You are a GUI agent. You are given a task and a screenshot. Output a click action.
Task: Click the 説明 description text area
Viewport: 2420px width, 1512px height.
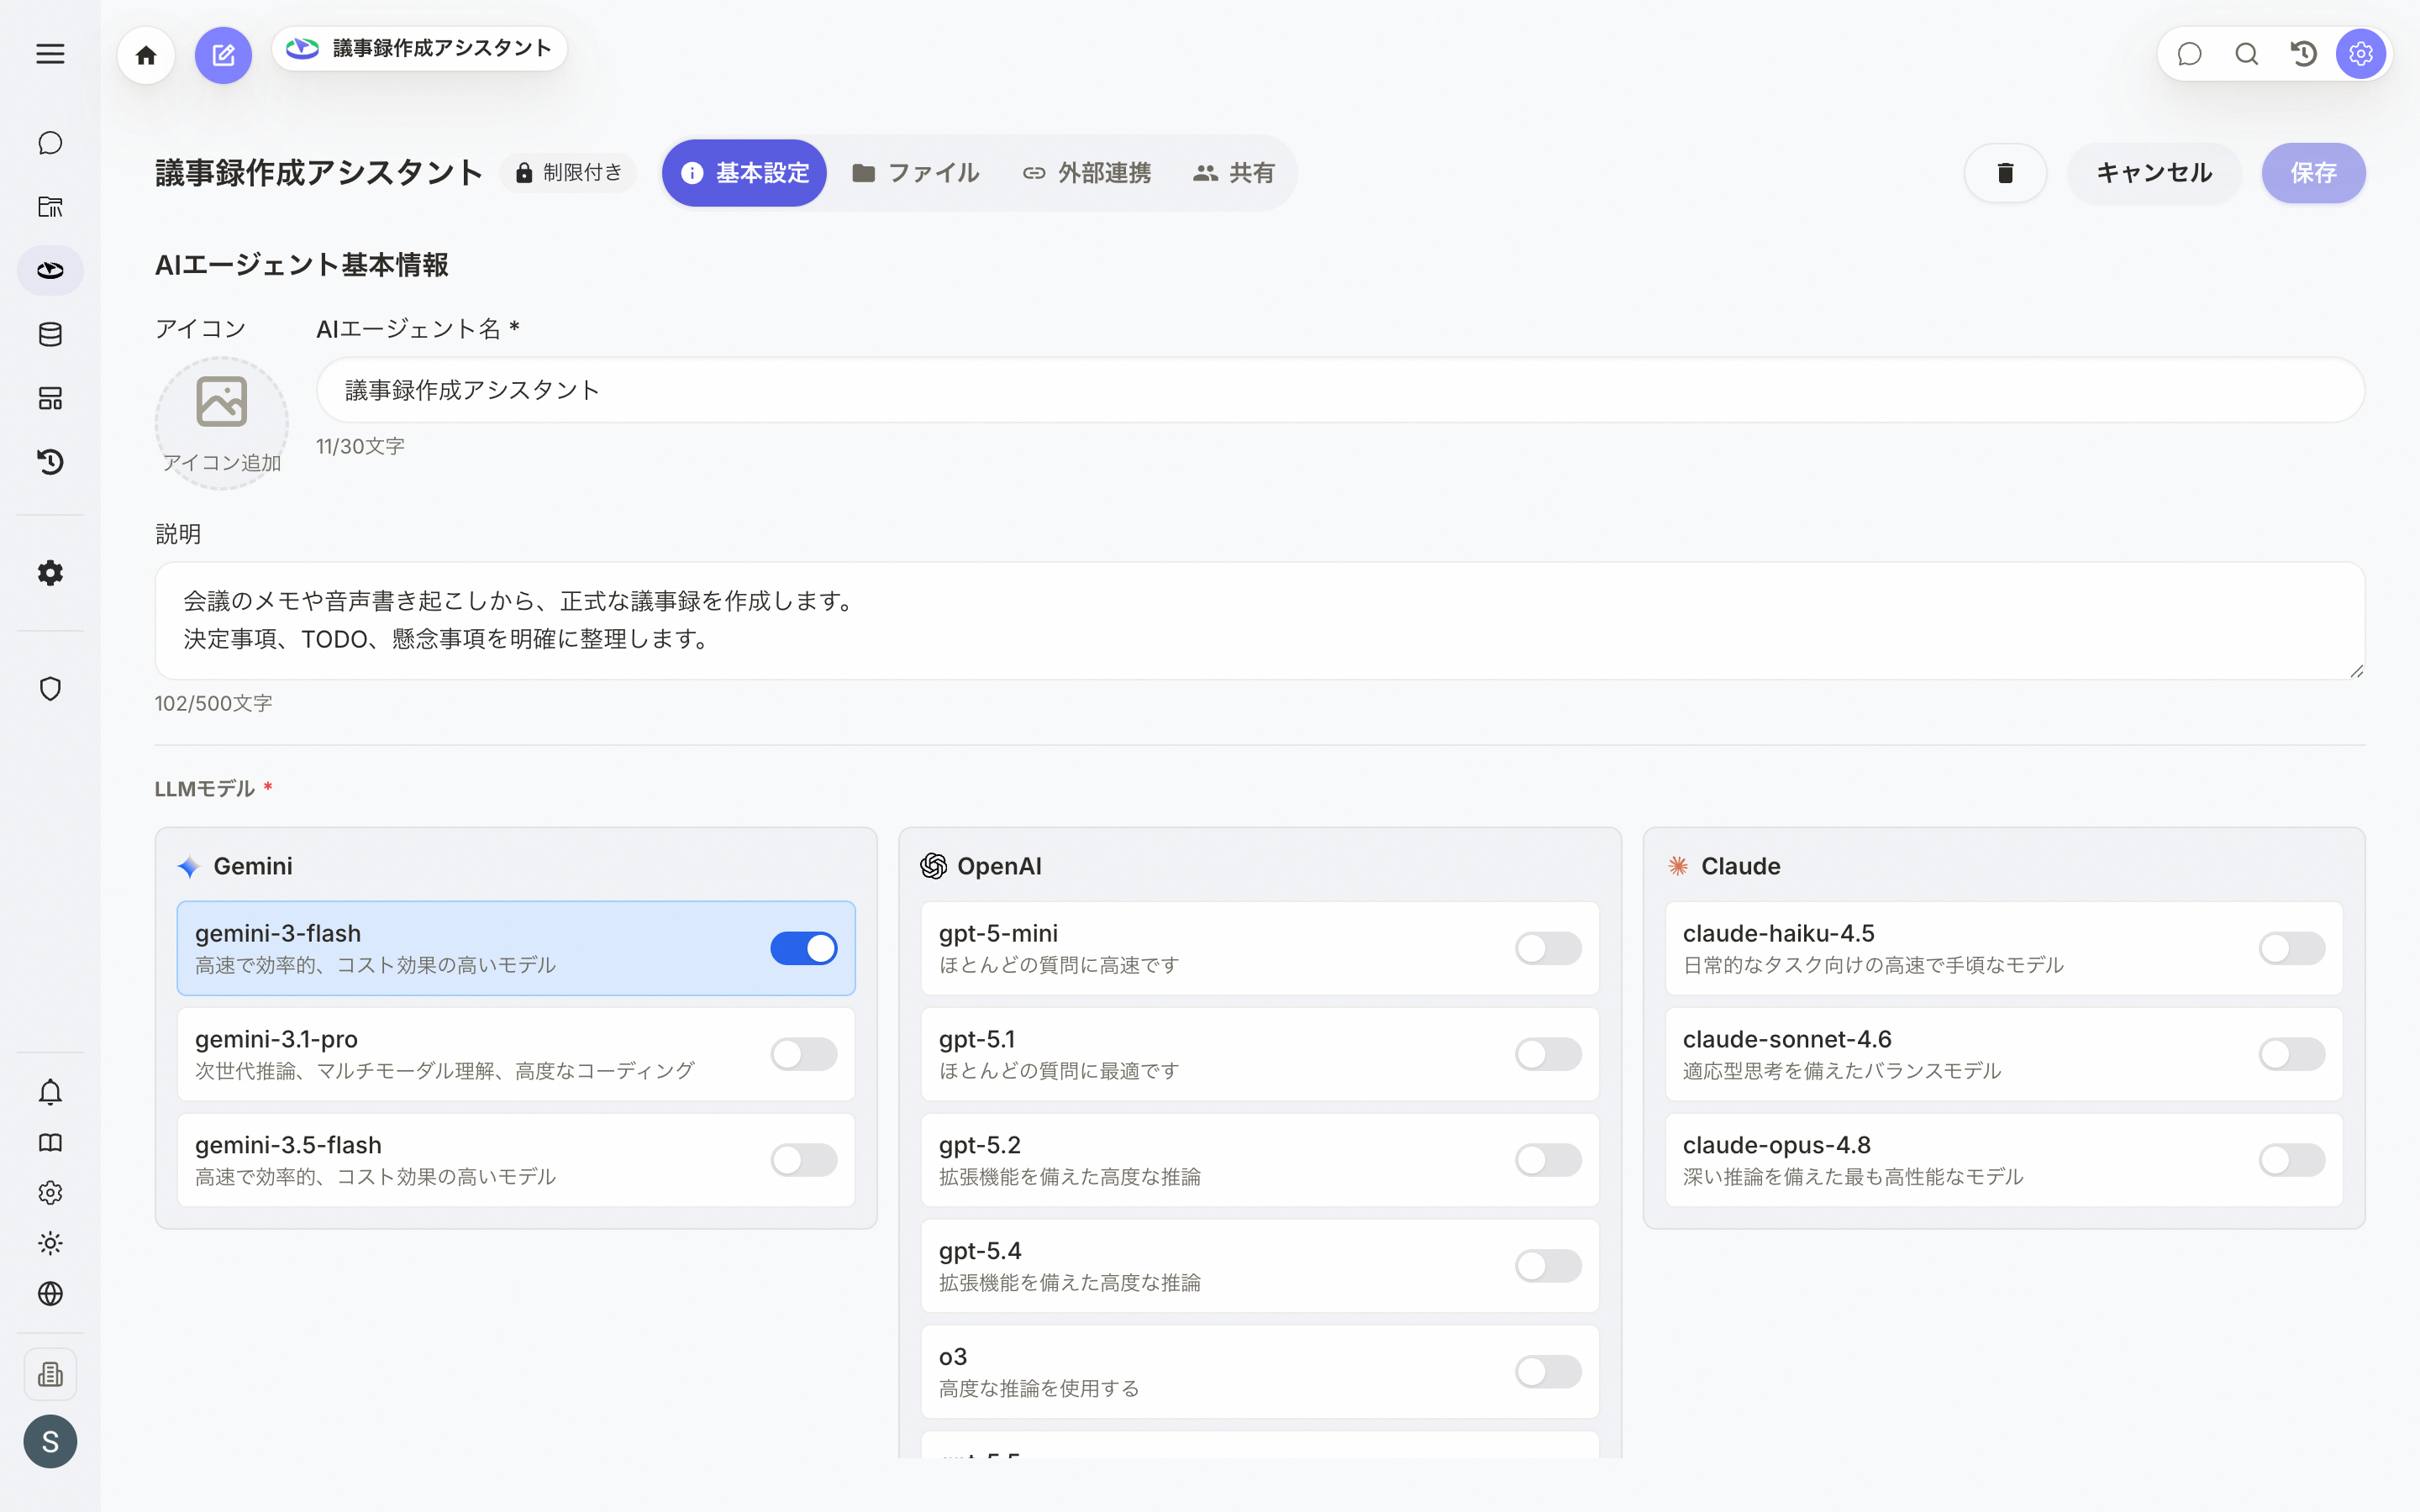click(x=1260, y=621)
